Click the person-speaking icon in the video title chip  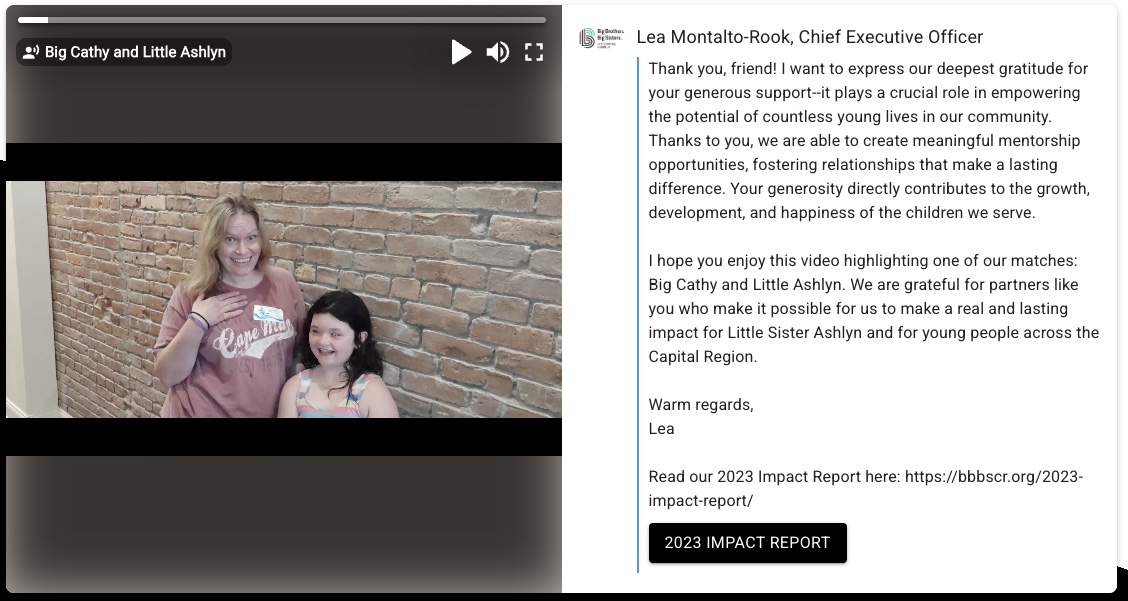pos(31,52)
